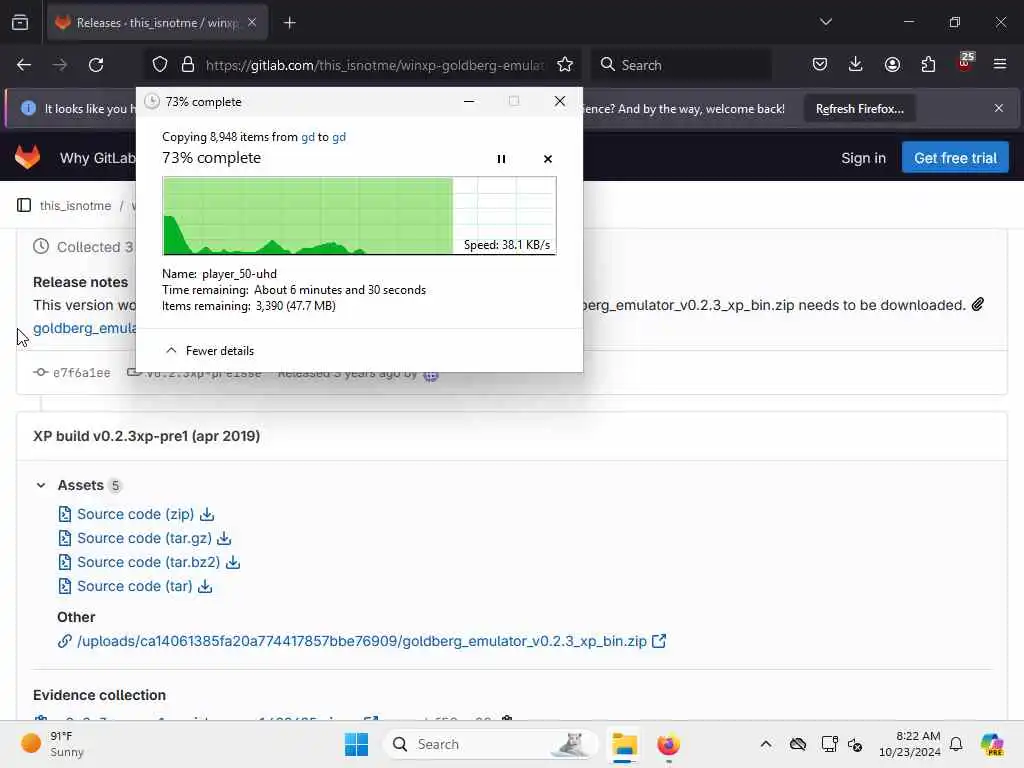Click external link icon after xp_bin.zip

pos(659,641)
